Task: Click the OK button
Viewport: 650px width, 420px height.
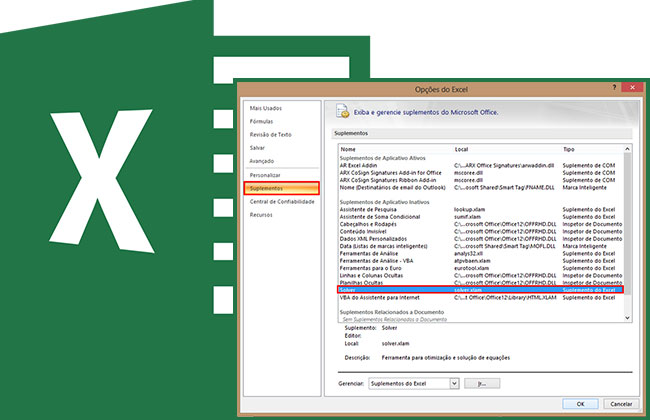Action: pos(580,404)
